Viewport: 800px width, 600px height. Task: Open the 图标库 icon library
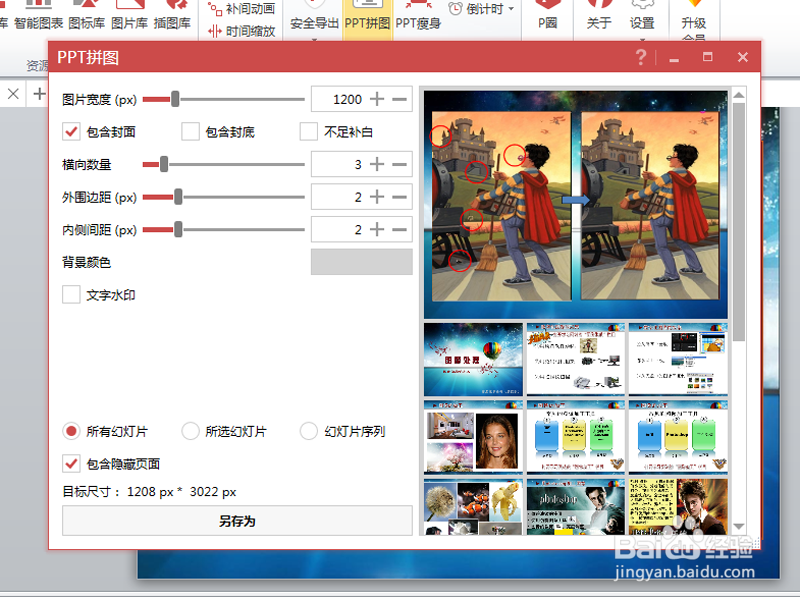pyautogui.click(x=87, y=15)
